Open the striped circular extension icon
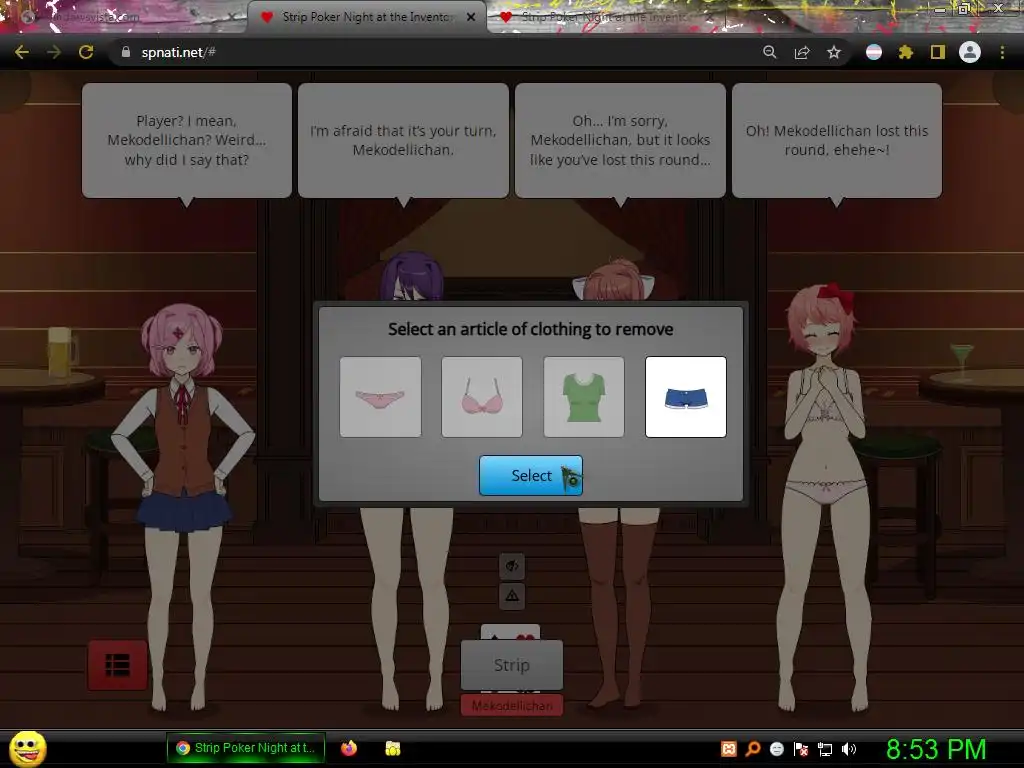This screenshot has height=768, width=1024. click(874, 52)
